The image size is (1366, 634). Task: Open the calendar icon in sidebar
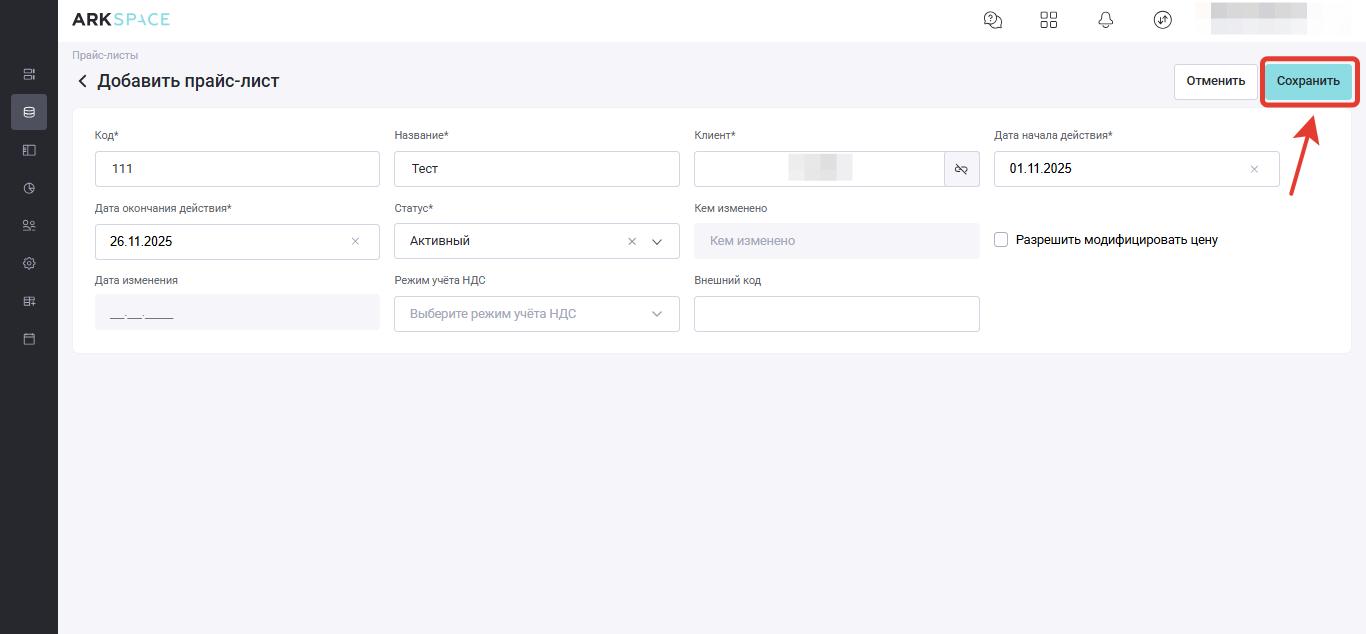click(29, 339)
